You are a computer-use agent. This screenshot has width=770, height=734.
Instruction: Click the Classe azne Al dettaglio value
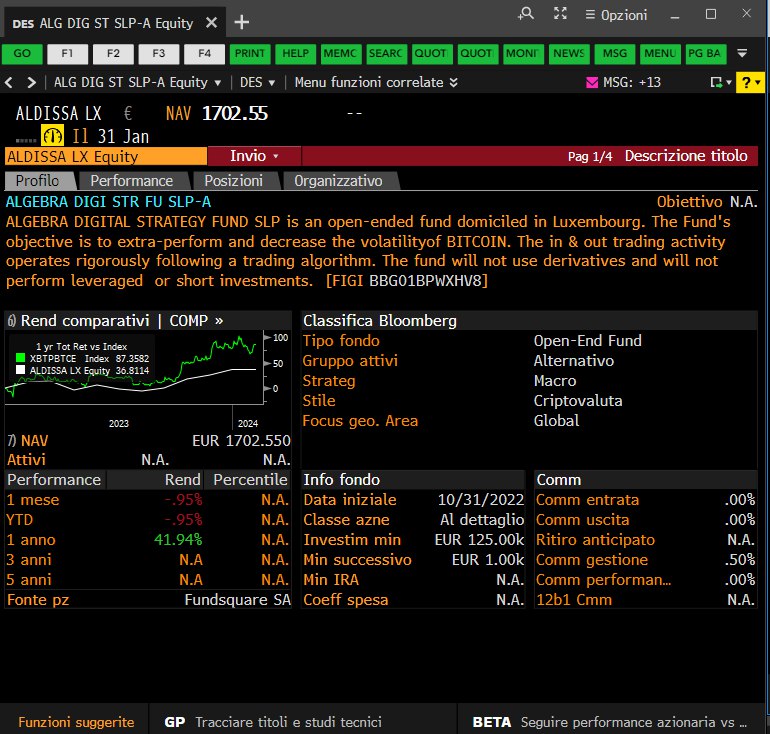click(482, 519)
